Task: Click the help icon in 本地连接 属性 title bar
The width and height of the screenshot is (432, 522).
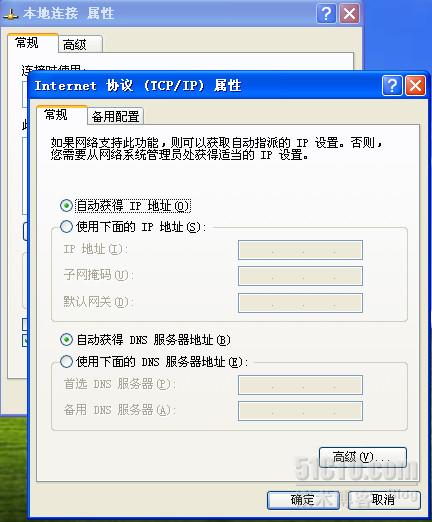Action: [326, 14]
